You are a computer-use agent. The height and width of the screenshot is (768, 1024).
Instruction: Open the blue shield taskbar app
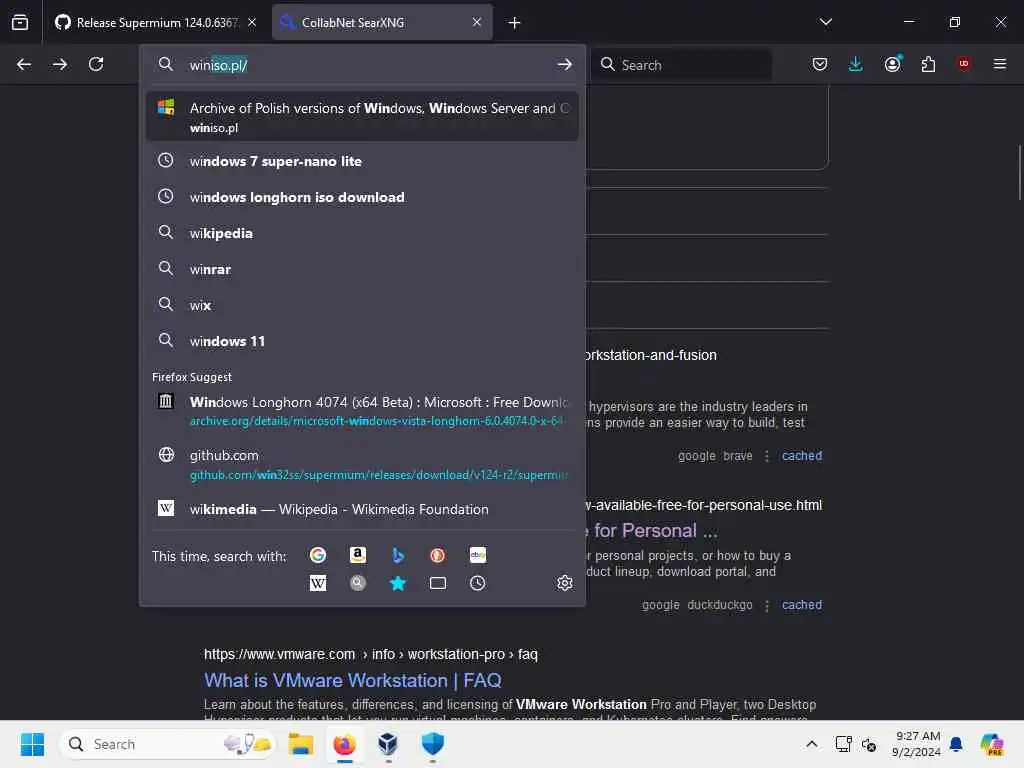(x=432, y=744)
